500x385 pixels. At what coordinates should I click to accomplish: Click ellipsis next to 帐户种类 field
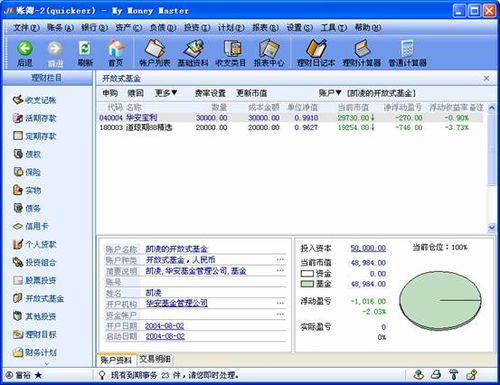(280, 260)
